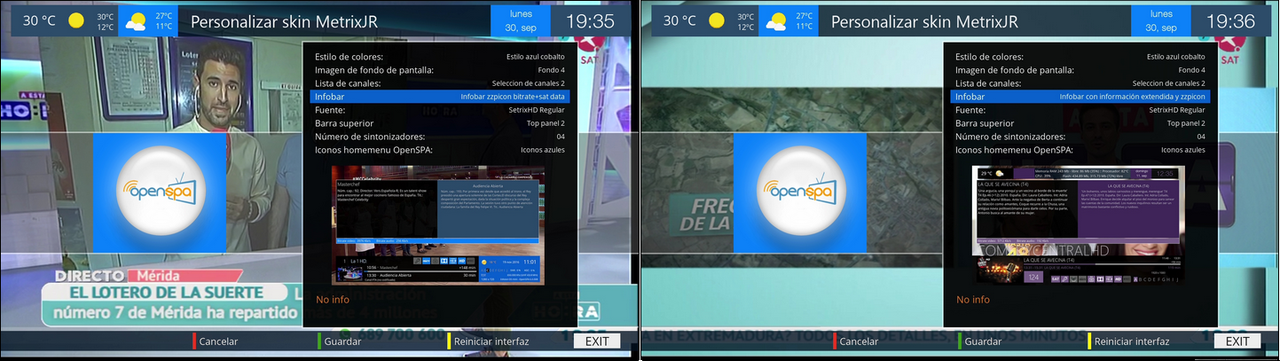1280x361 pixels.
Task: Select 'Iconos homemenu OpenSPA' row in 19:35 screen
Action: click(441, 150)
